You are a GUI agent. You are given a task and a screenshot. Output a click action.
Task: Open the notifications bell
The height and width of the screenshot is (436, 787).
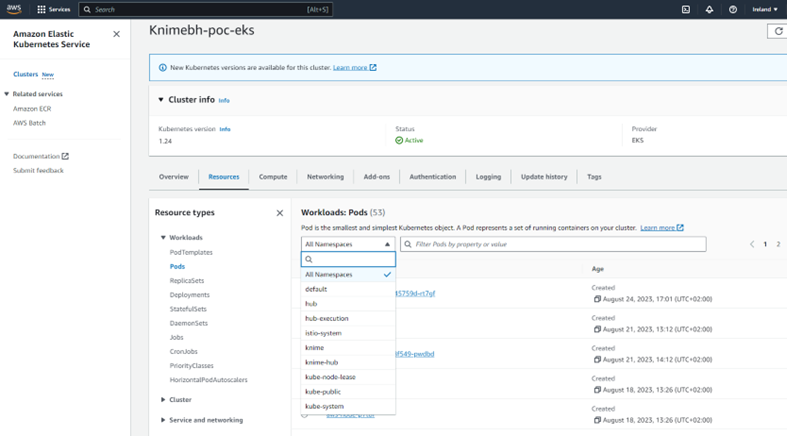(x=709, y=10)
